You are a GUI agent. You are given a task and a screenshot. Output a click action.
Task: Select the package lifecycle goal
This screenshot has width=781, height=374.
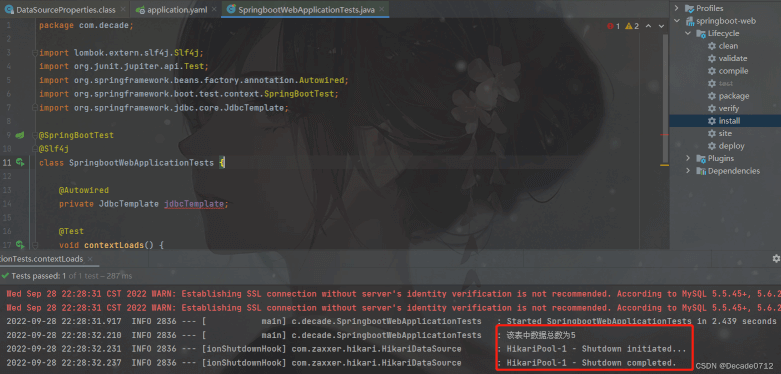pyautogui.click(x=734, y=96)
